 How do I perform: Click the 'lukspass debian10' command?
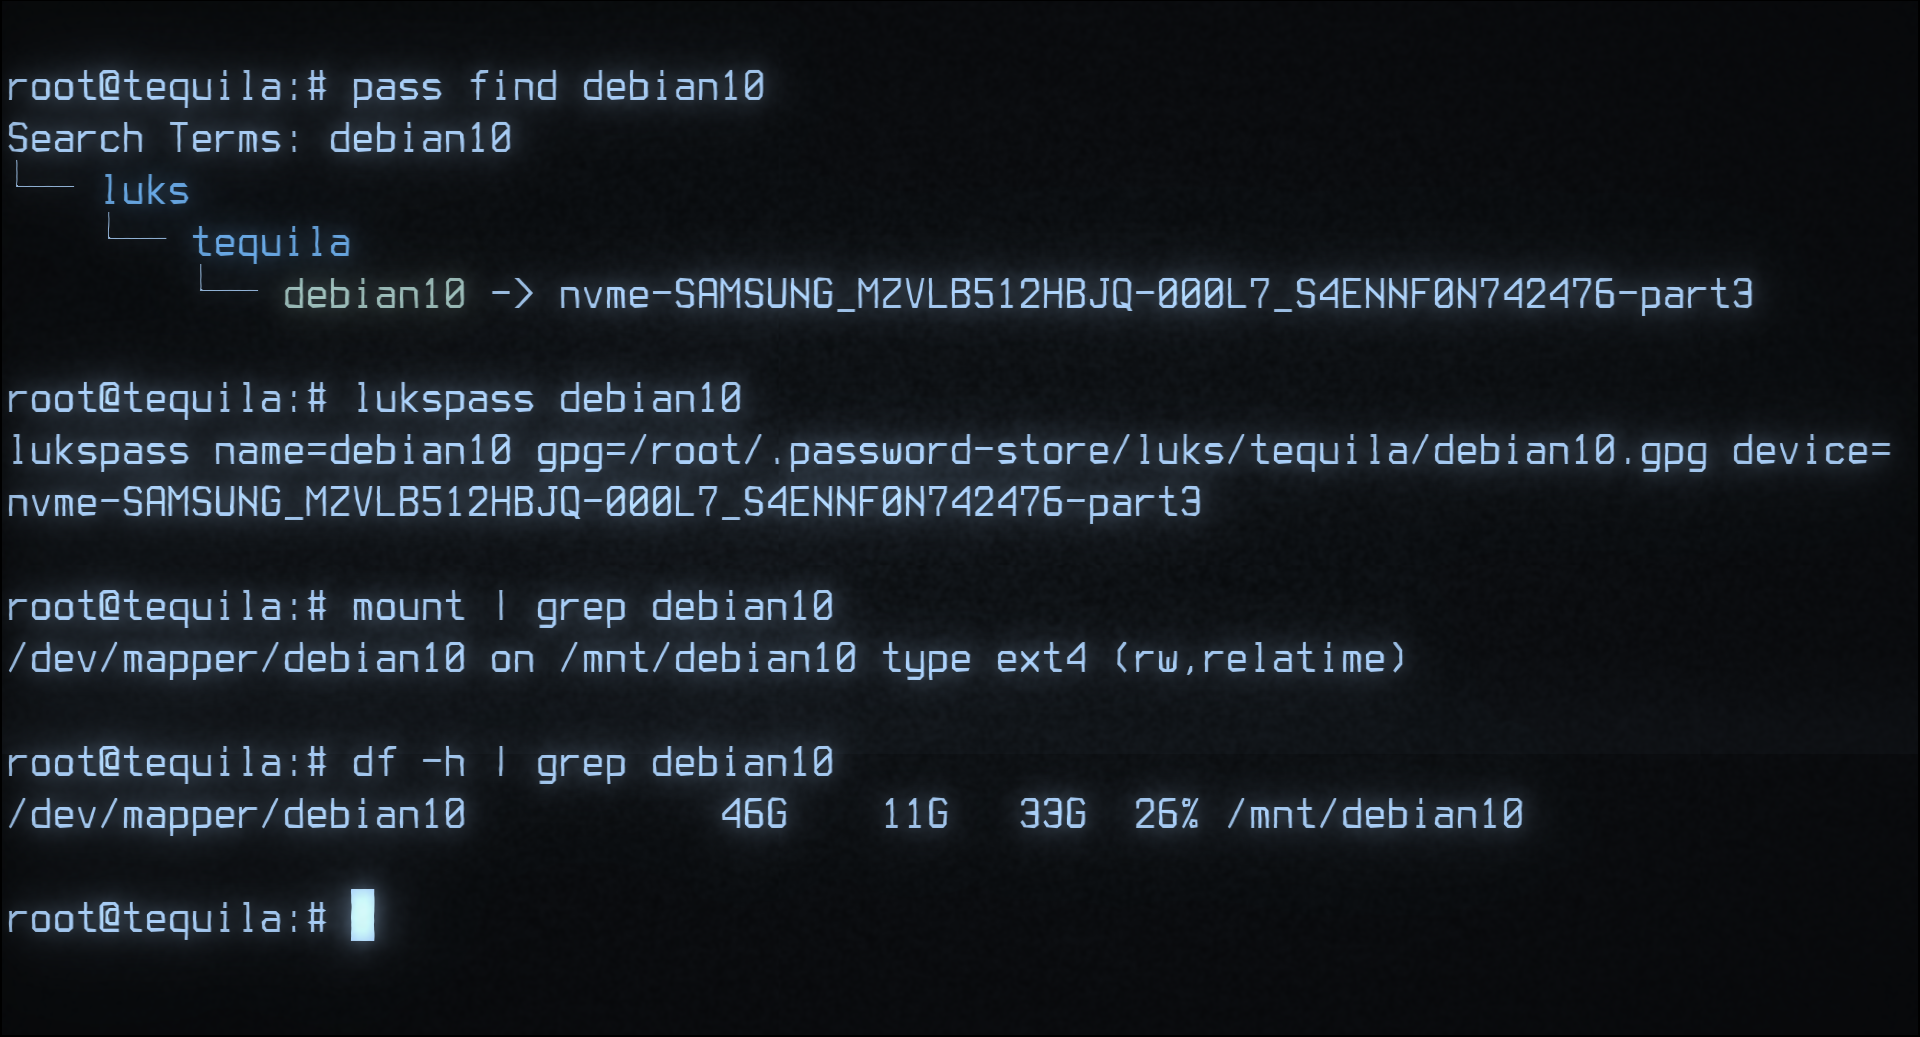(547, 399)
